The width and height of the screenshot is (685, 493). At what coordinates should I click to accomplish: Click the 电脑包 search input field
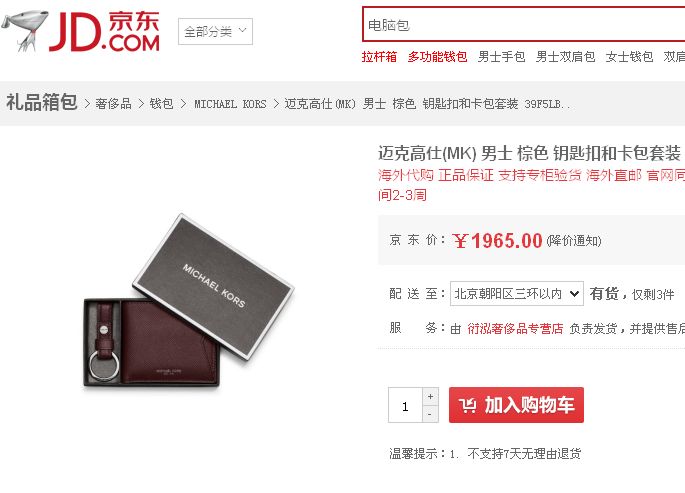coord(523,25)
